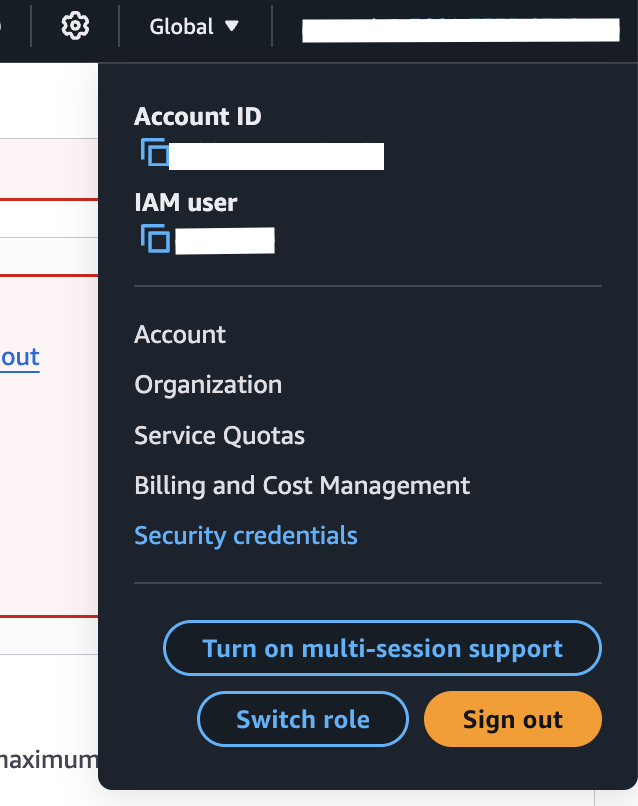Click the partially visible "out" link
The image size is (638, 806).
coord(20,358)
